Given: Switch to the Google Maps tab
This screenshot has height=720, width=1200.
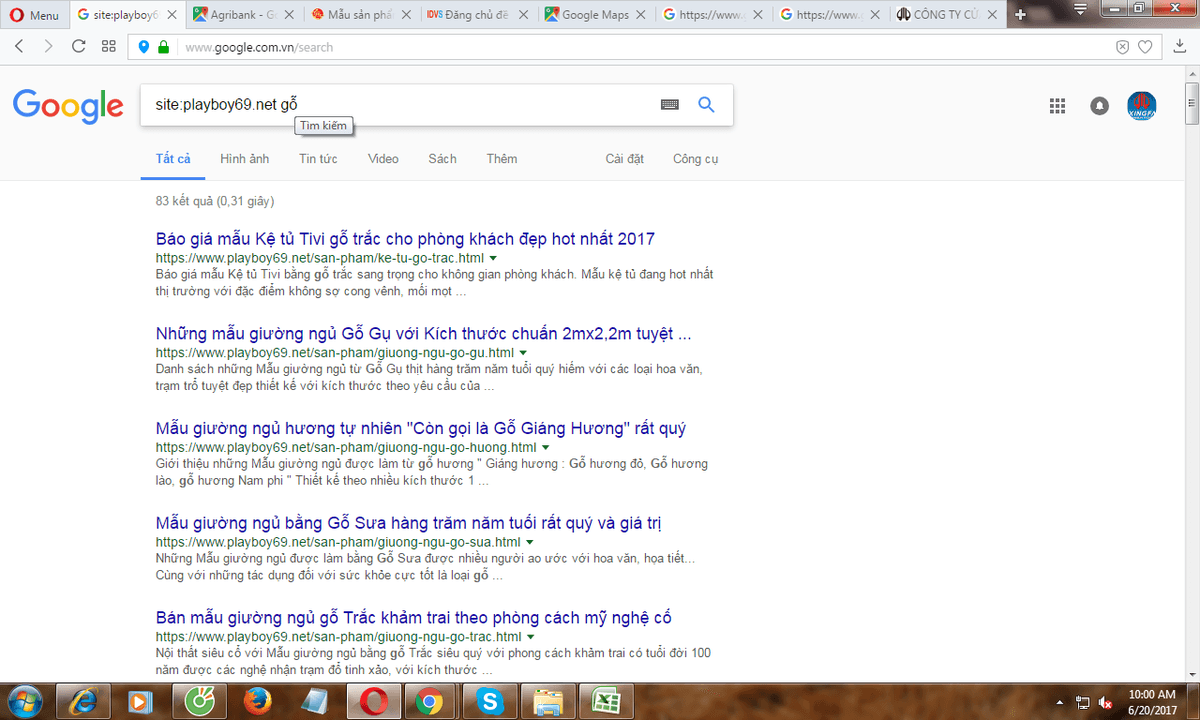Looking at the screenshot, I should pyautogui.click(x=595, y=15).
